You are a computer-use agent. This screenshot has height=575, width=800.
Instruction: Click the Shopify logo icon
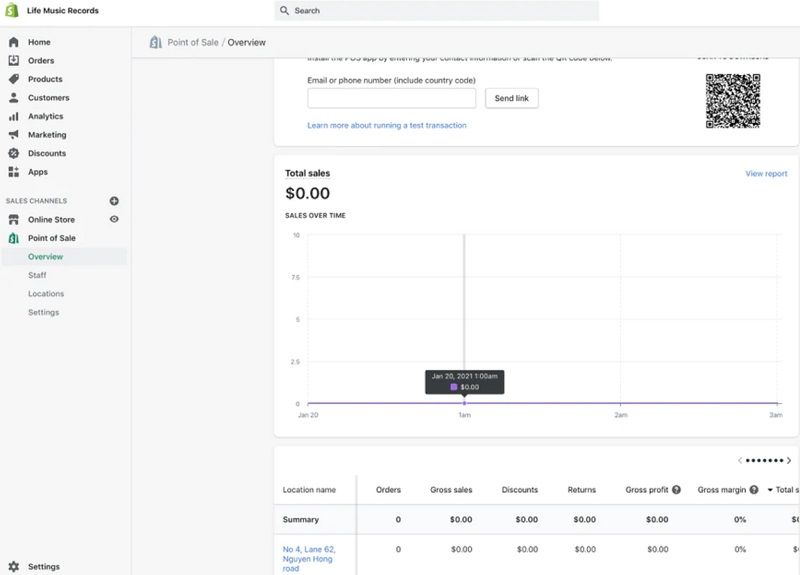click(12, 10)
